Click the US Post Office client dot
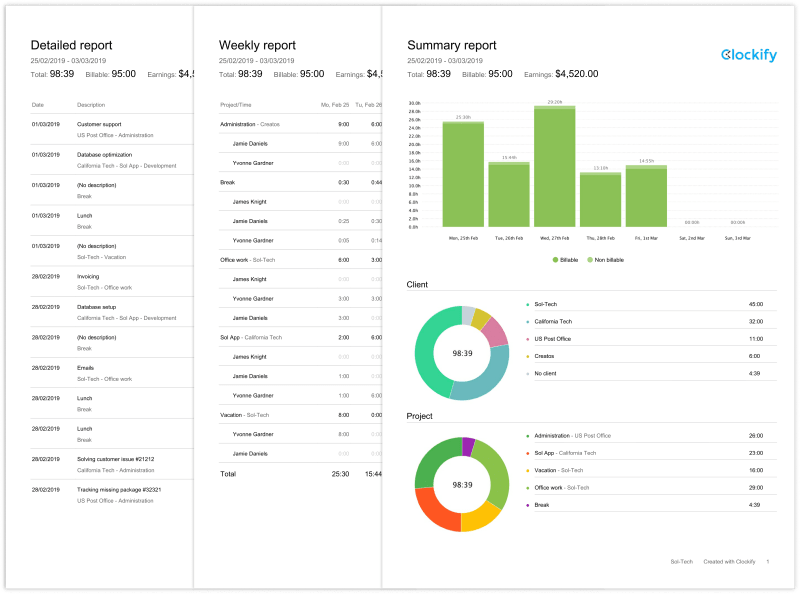 click(x=527, y=339)
